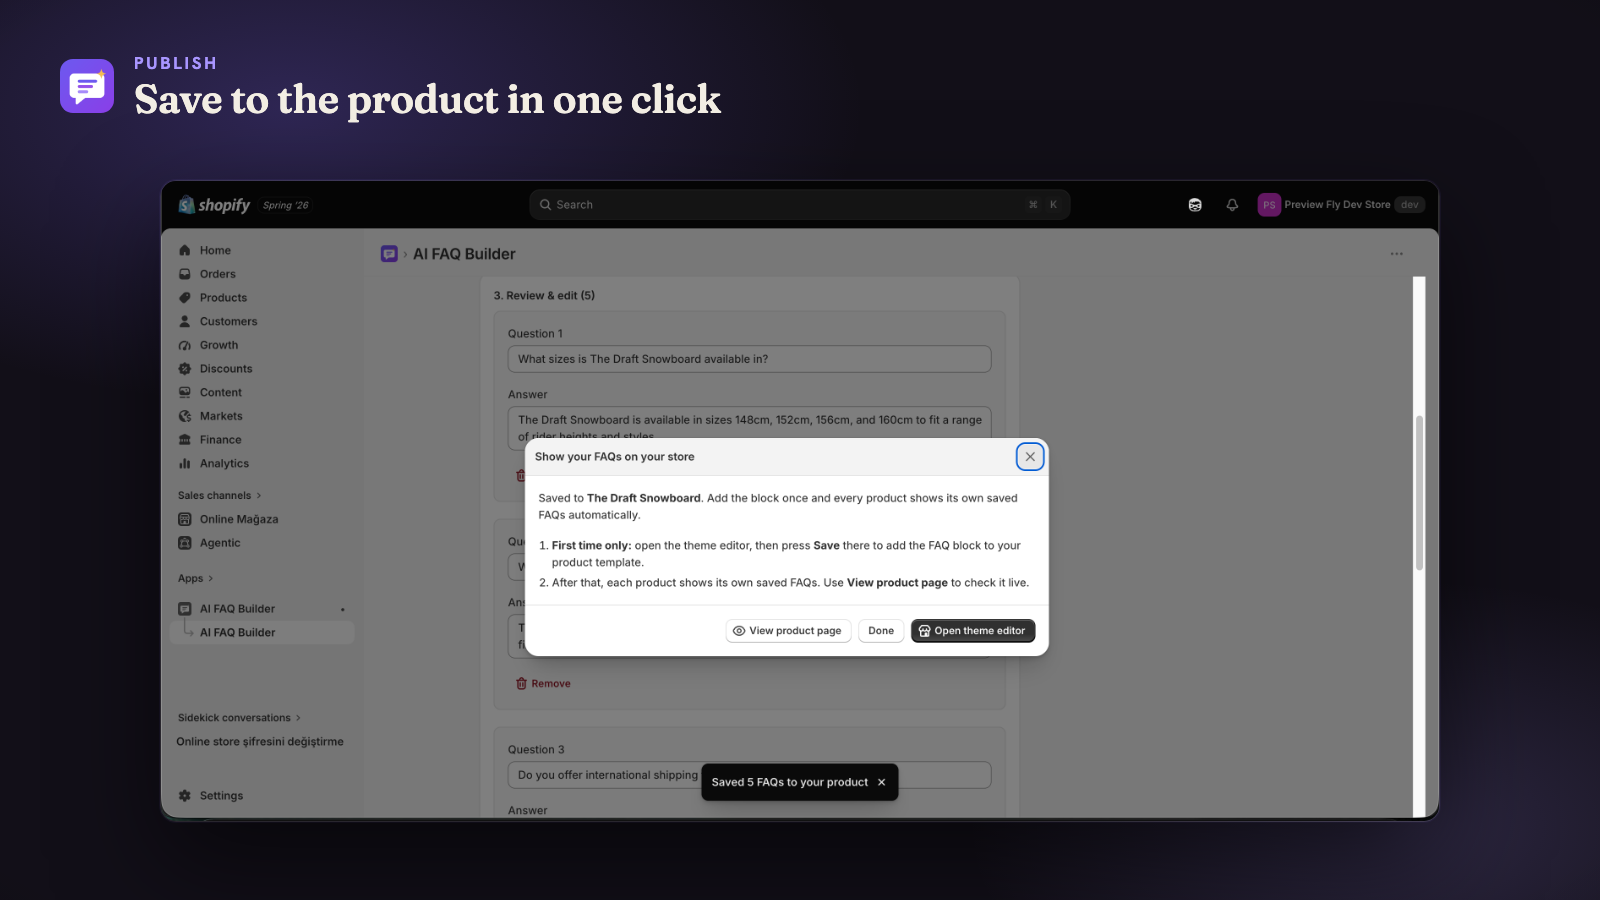Click the Customers person icon

click(x=185, y=322)
